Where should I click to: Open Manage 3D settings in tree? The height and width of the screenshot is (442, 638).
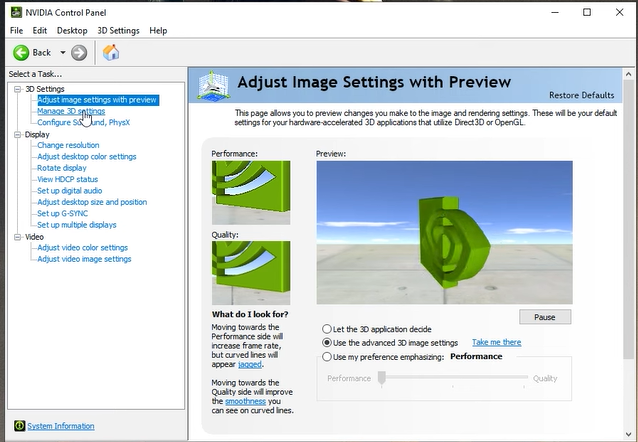[70, 111]
